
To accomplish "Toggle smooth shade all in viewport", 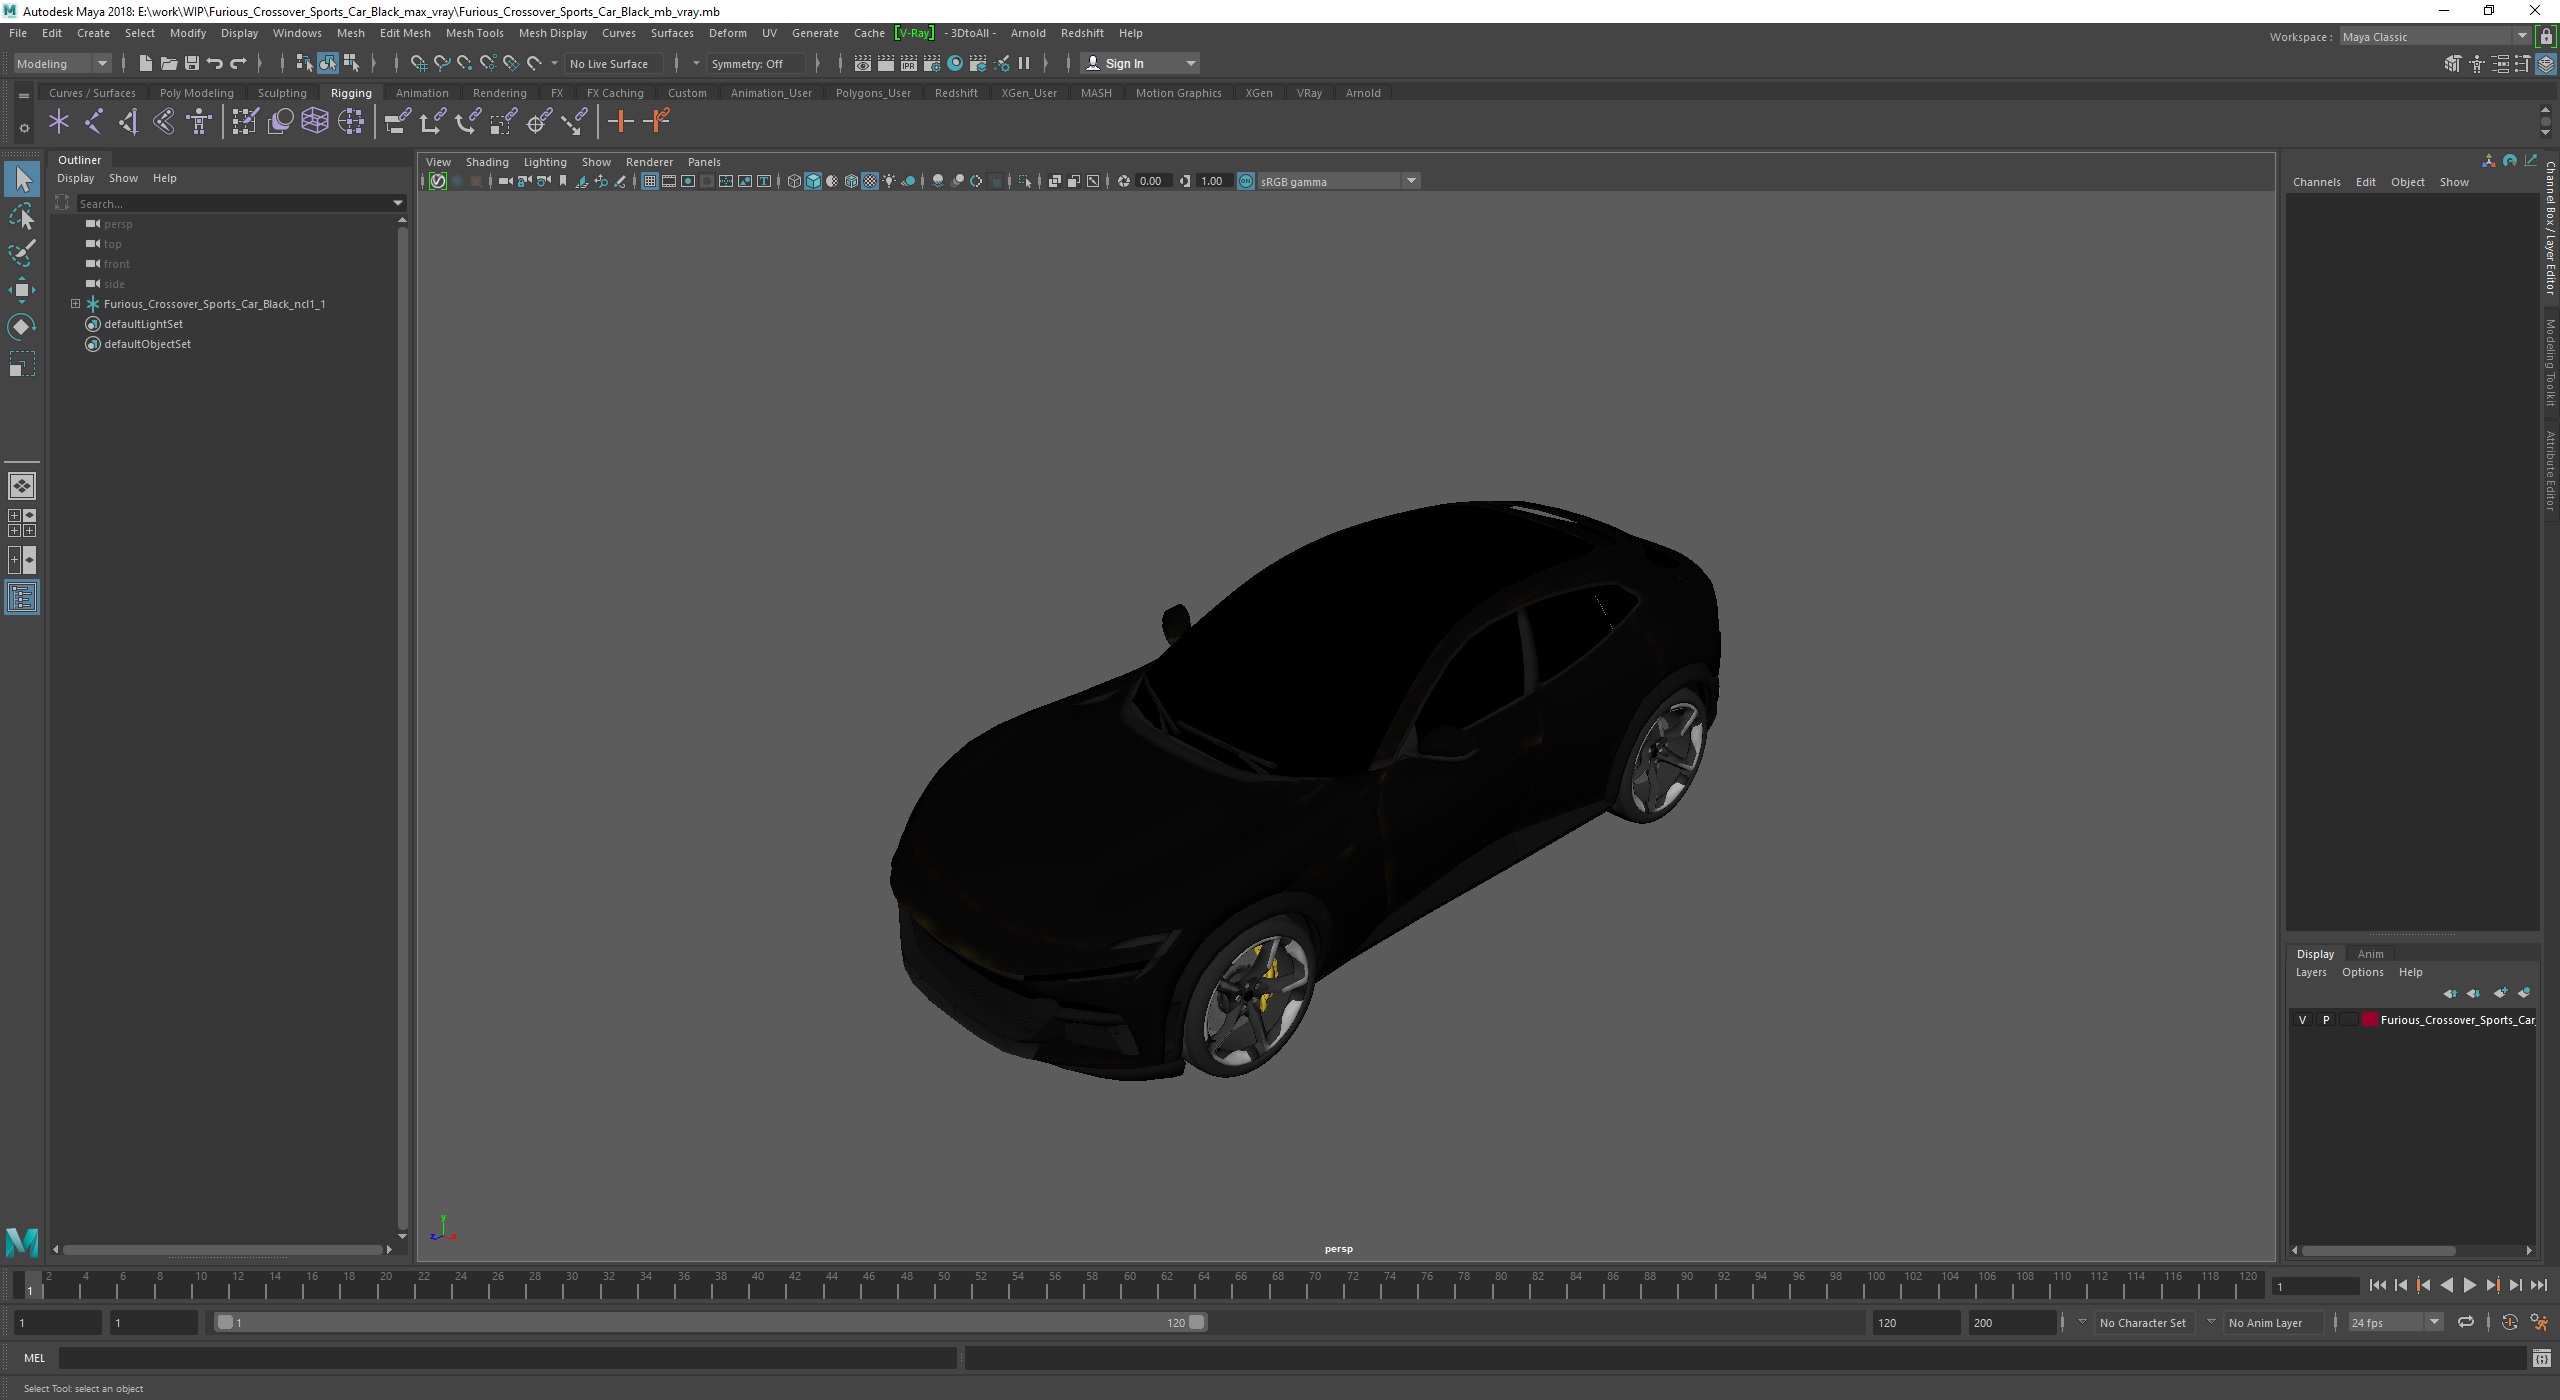I will (x=813, y=181).
